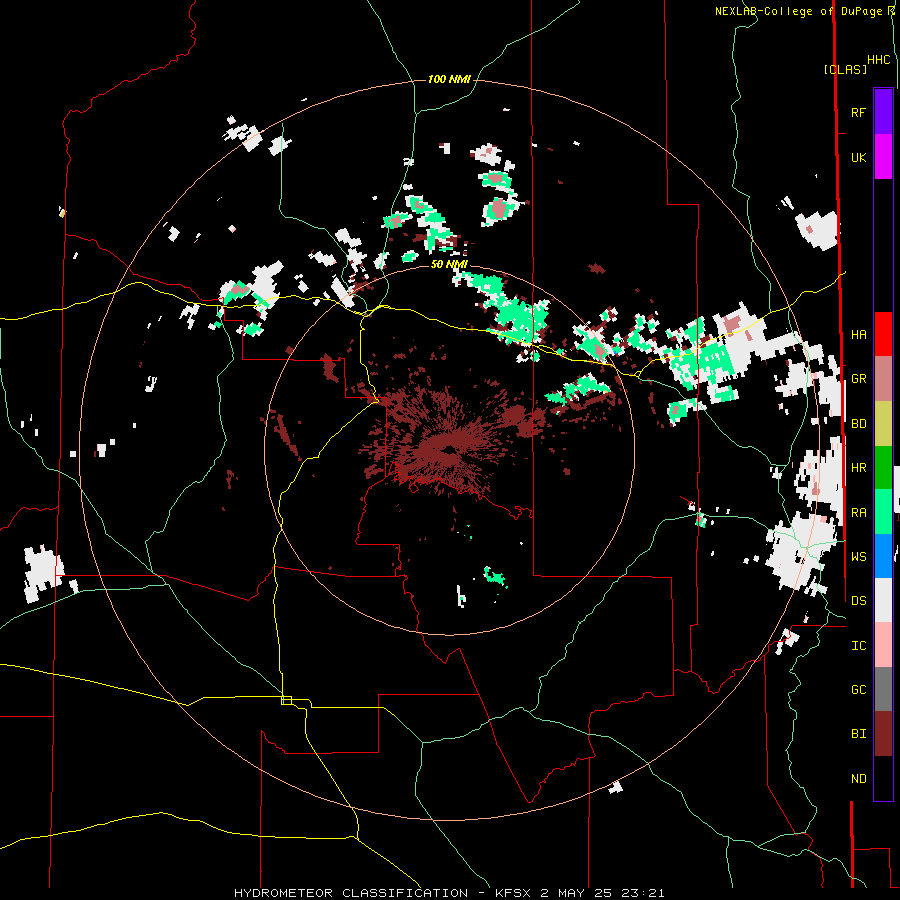Screen dimensions: 900x900
Task: Click the 'BI' legend label
Action: (x=858, y=734)
